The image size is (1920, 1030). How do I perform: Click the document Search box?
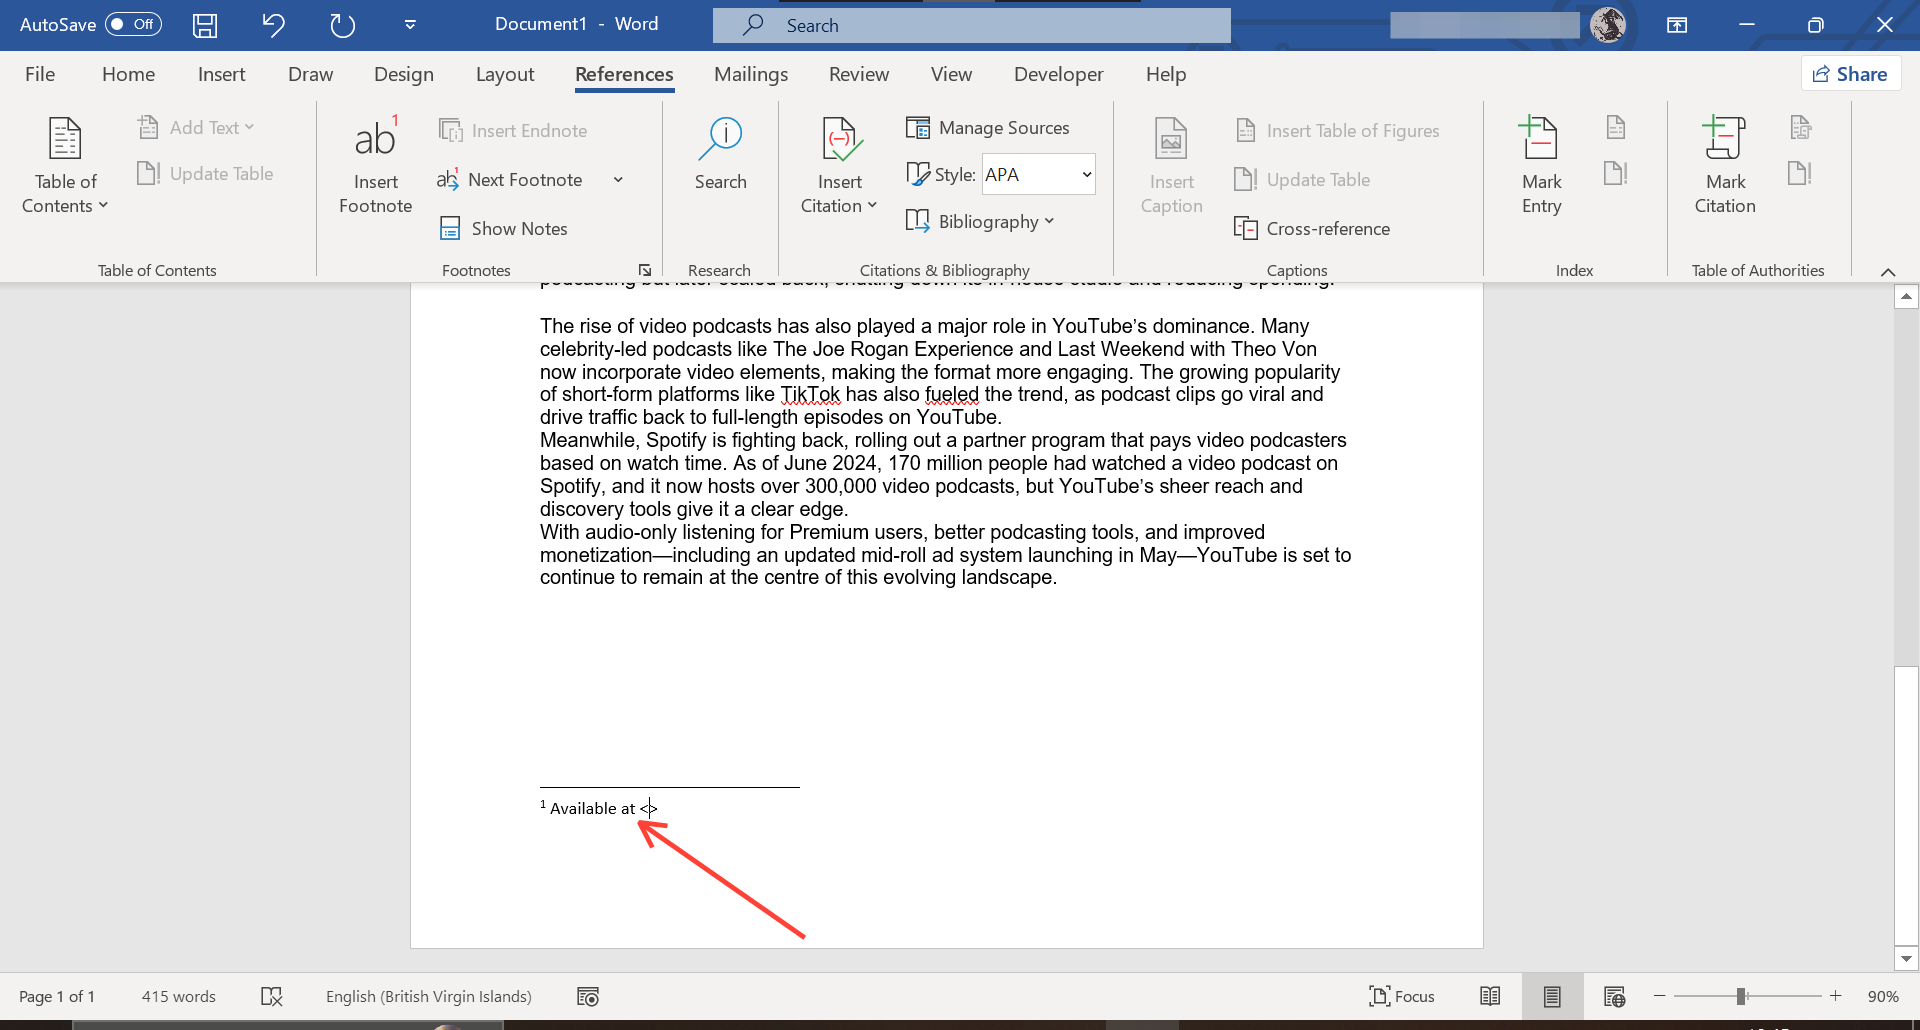click(970, 25)
